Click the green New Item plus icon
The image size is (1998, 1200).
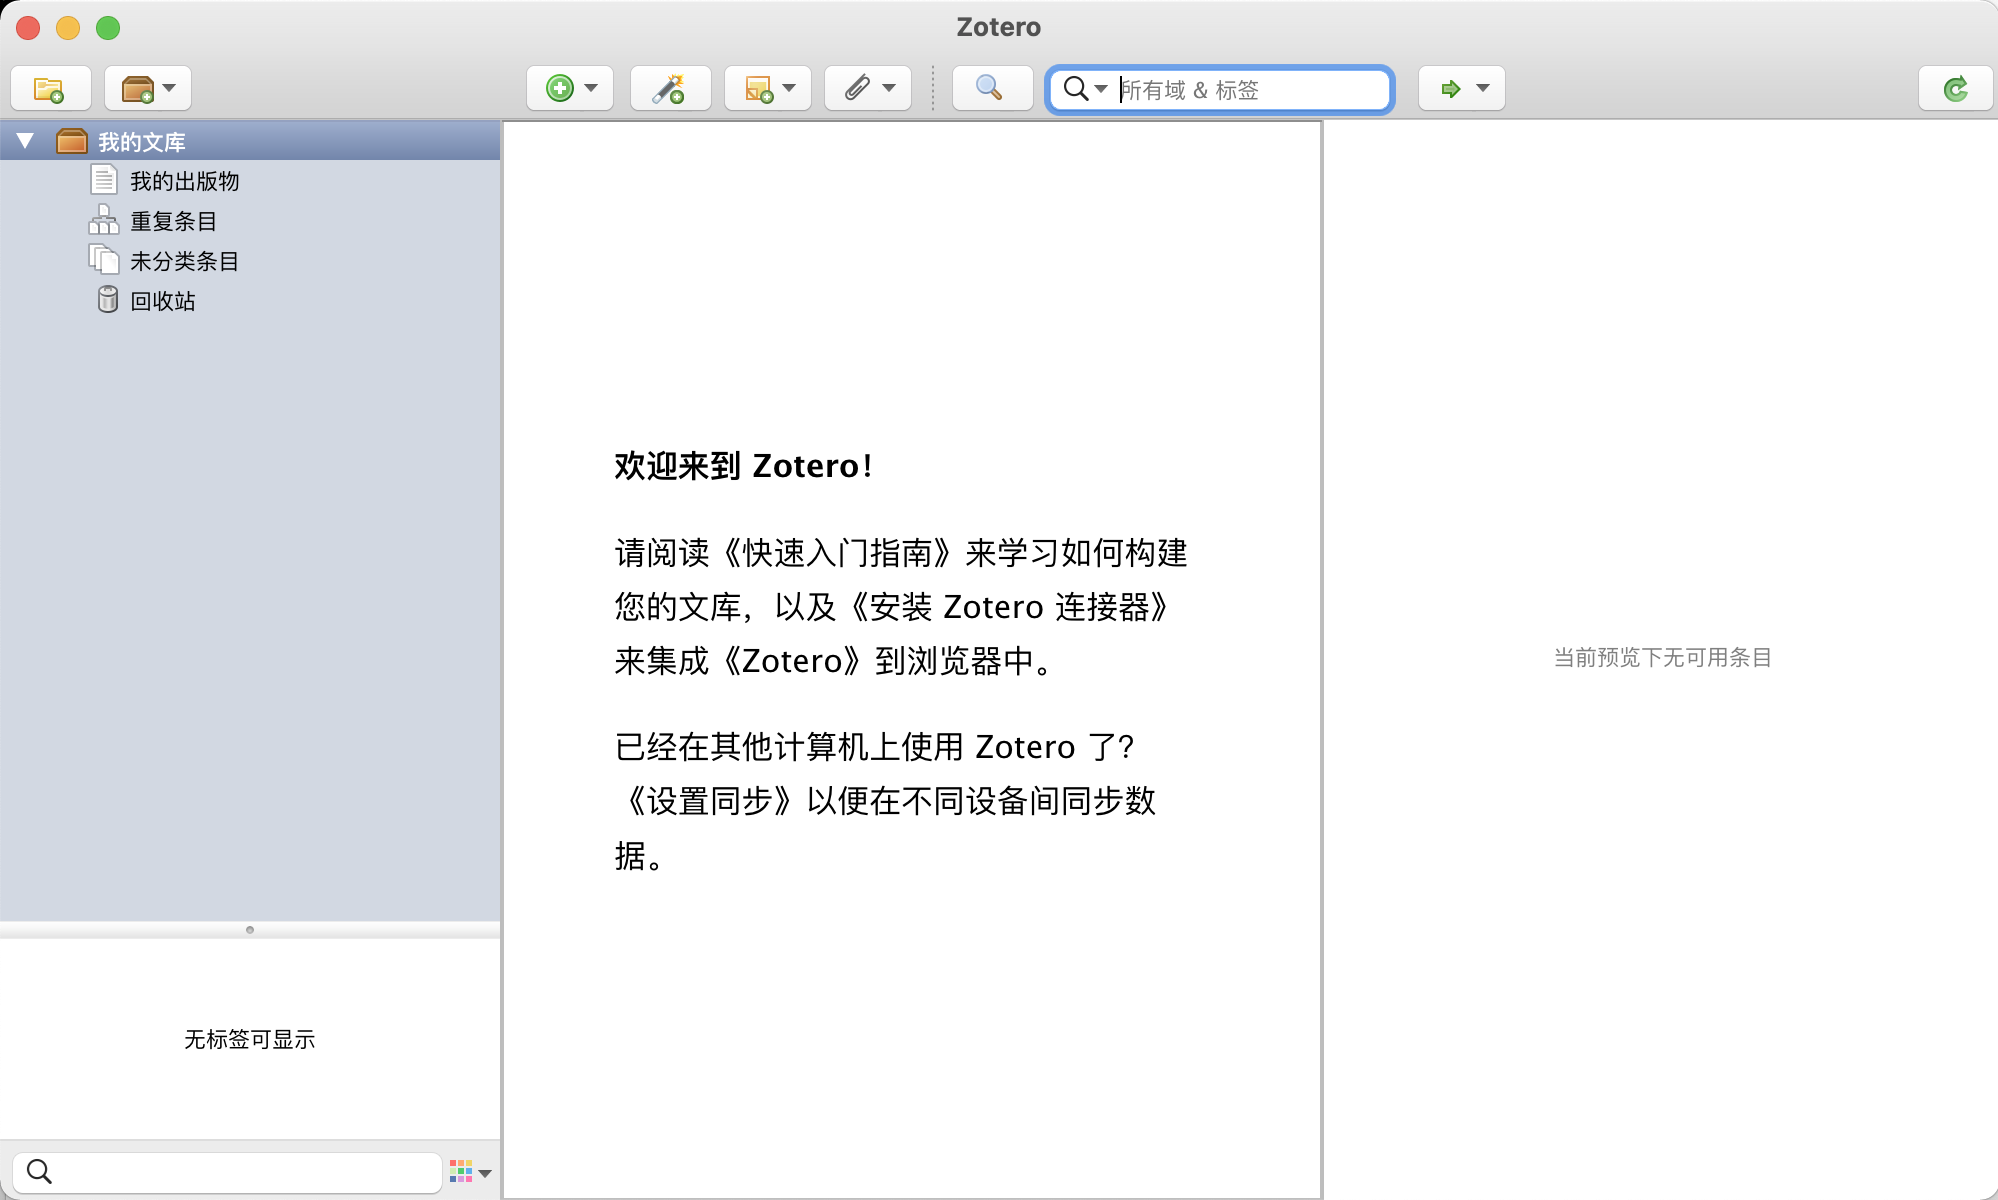coord(560,89)
